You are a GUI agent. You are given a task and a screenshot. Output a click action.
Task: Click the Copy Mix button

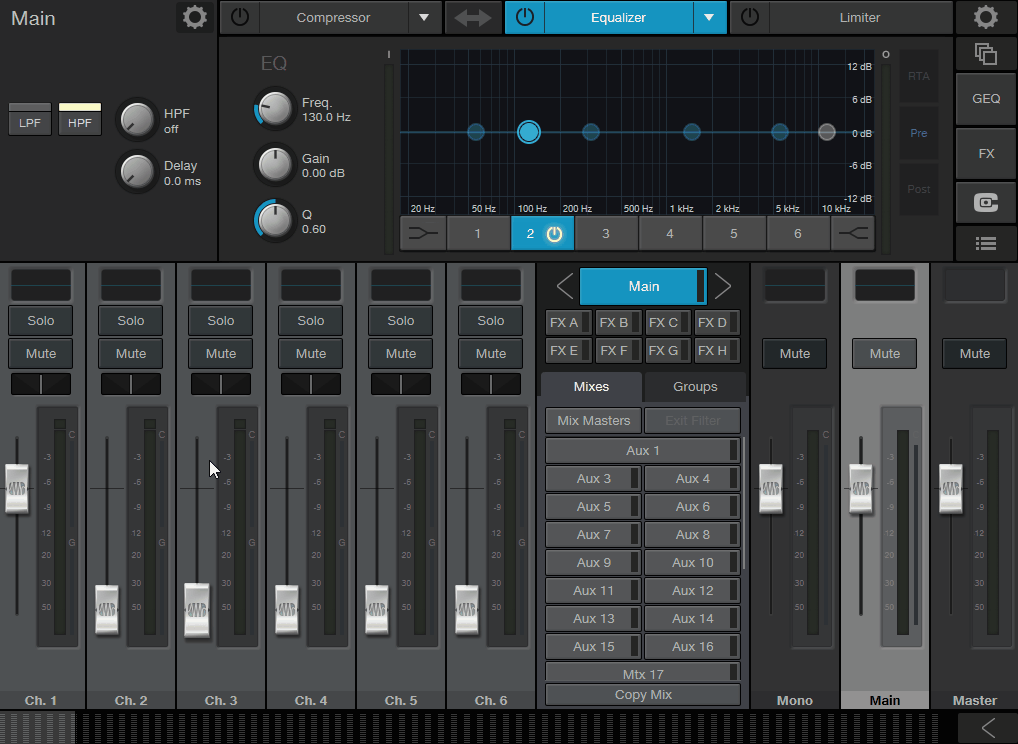pos(643,695)
